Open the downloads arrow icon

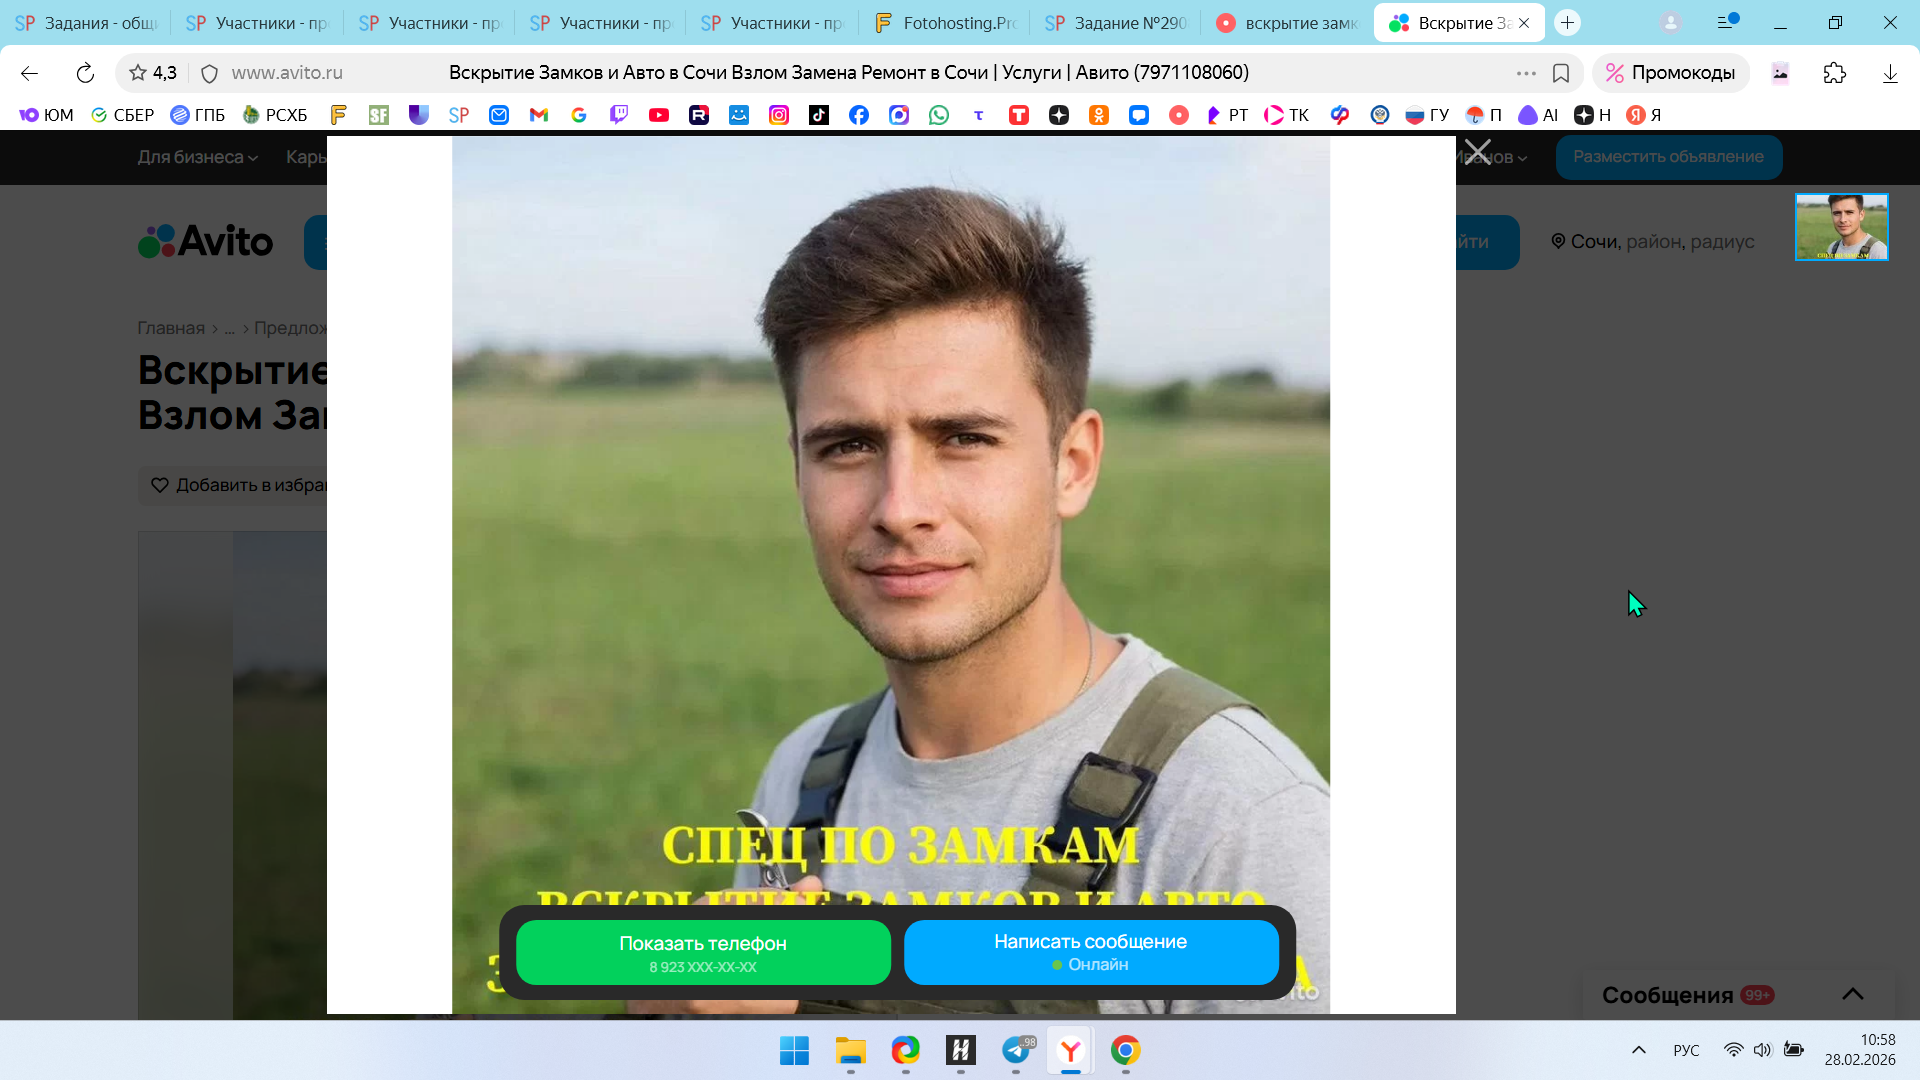click(x=1889, y=73)
